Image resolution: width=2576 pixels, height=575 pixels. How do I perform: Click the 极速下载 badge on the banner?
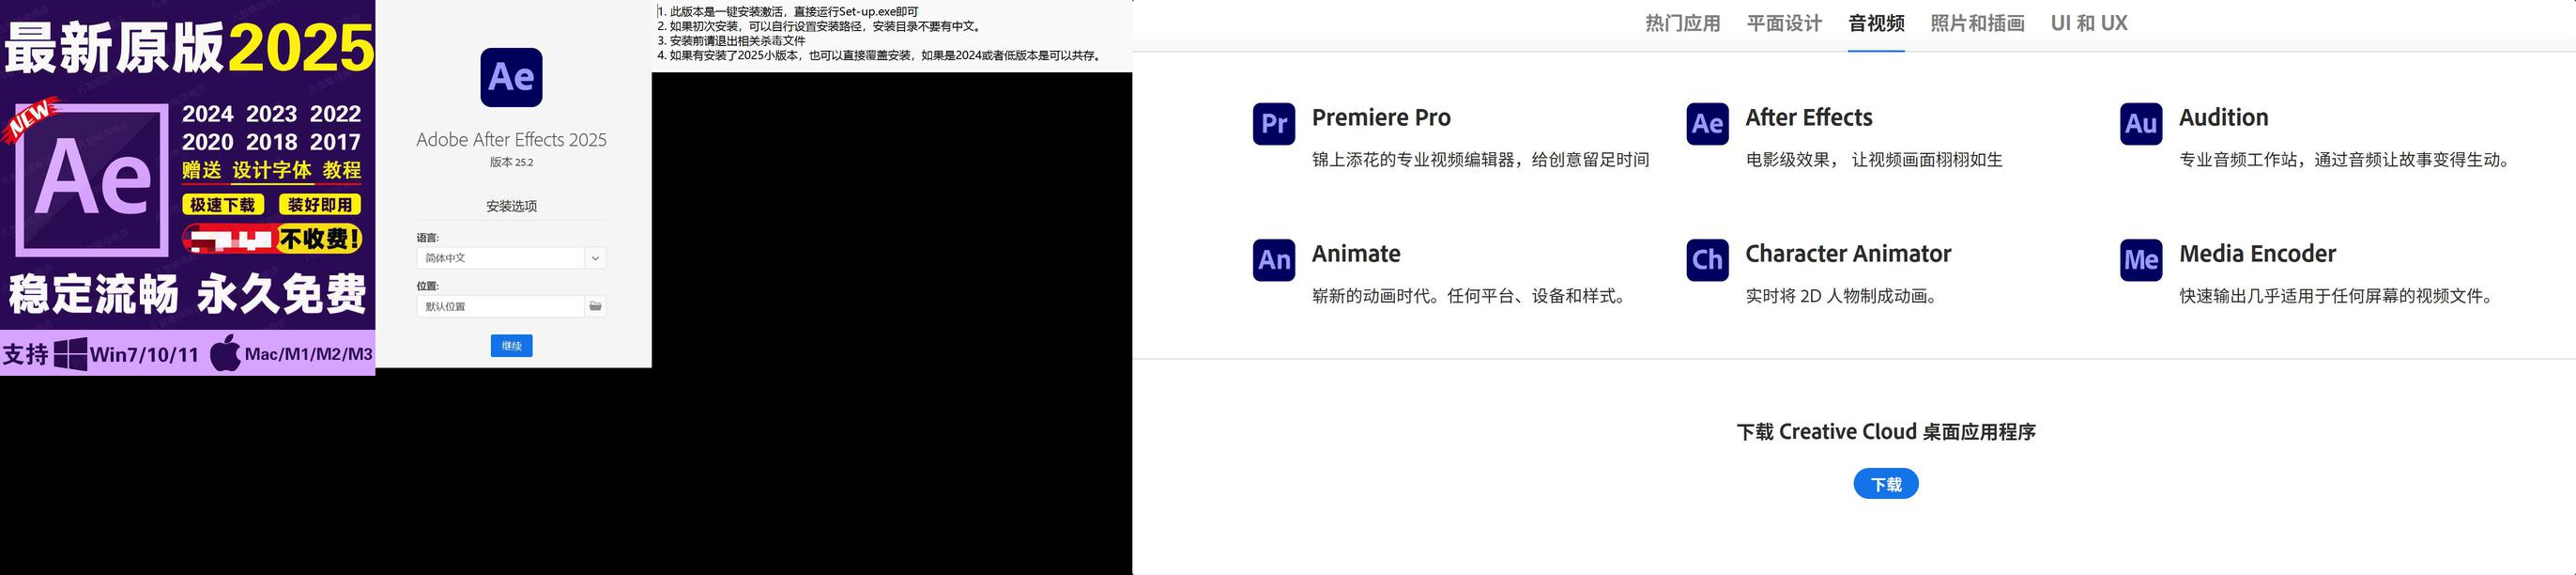(x=223, y=205)
